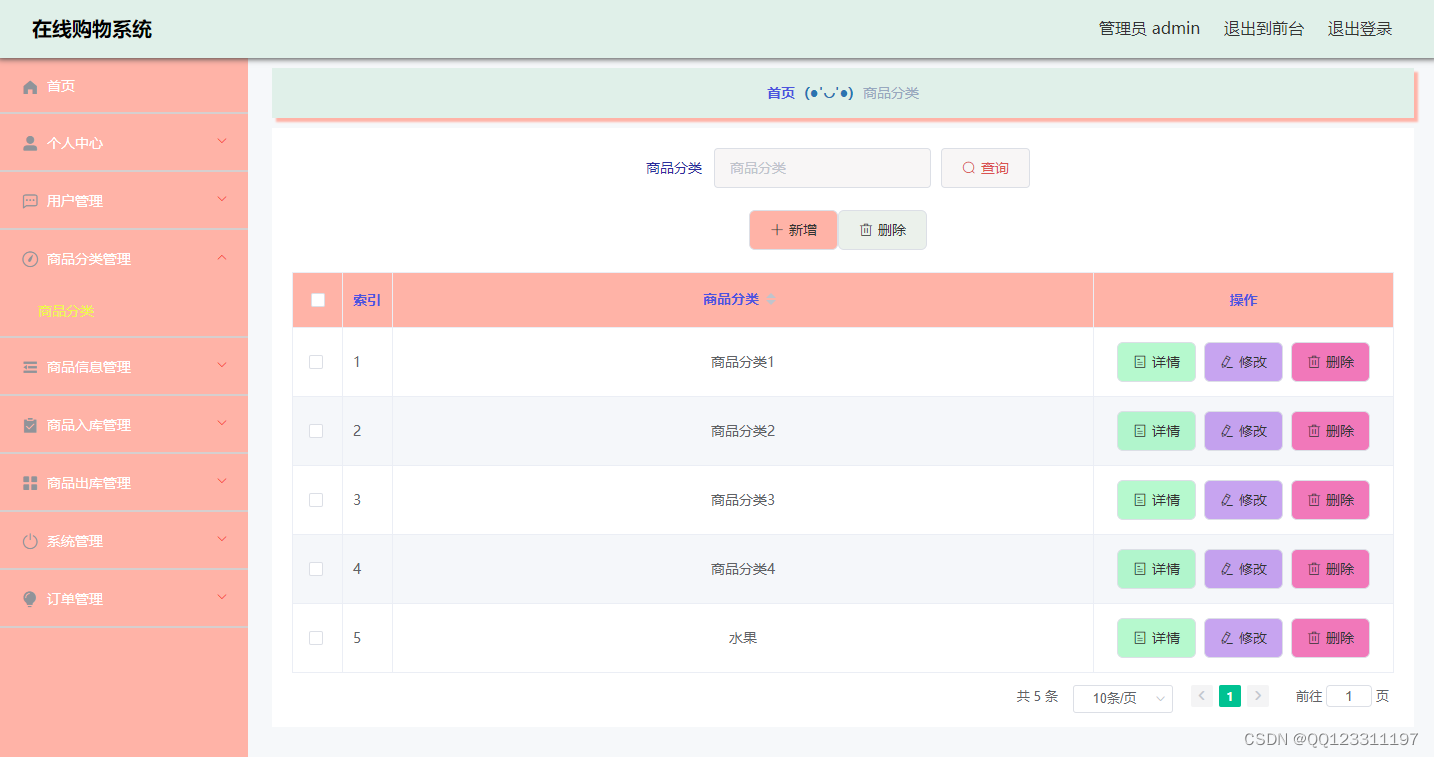
Task: Click the 新增 add button
Action: pyautogui.click(x=793, y=230)
